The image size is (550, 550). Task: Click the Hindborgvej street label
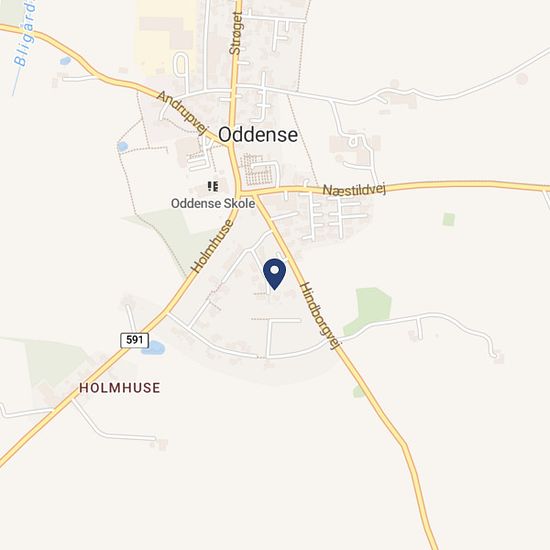tap(320, 316)
